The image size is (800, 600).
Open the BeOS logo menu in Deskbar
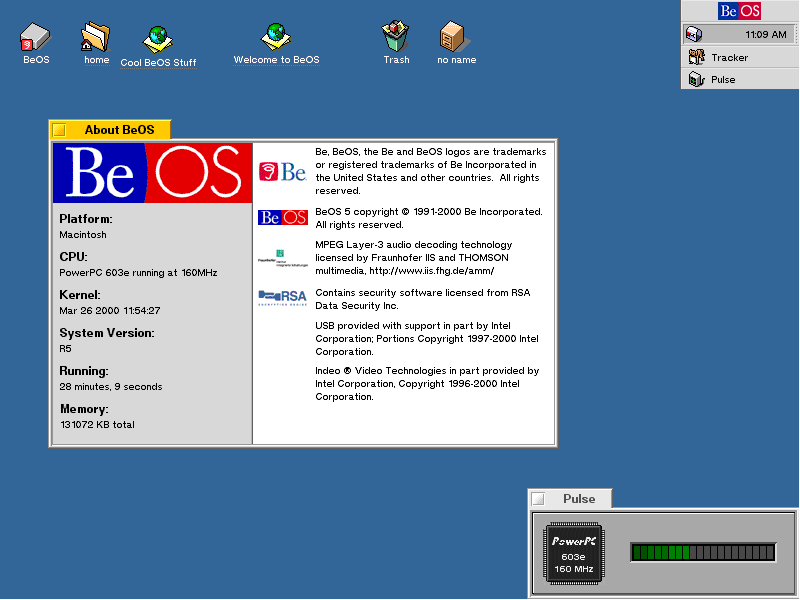click(x=739, y=11)
